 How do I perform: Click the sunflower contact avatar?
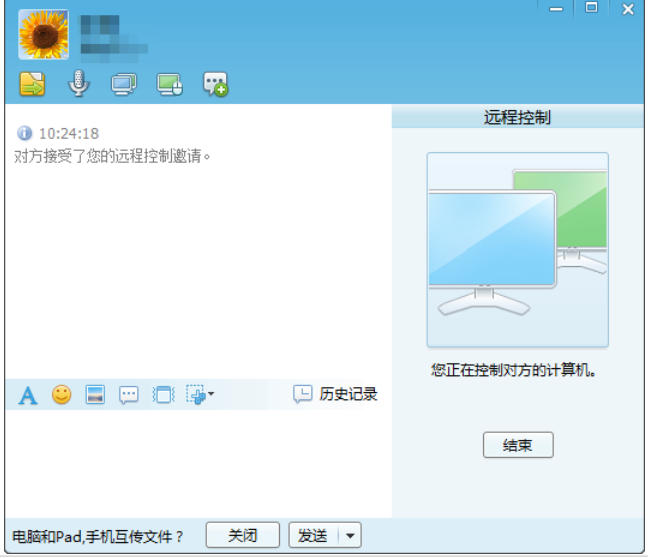[x=43, y=34]
